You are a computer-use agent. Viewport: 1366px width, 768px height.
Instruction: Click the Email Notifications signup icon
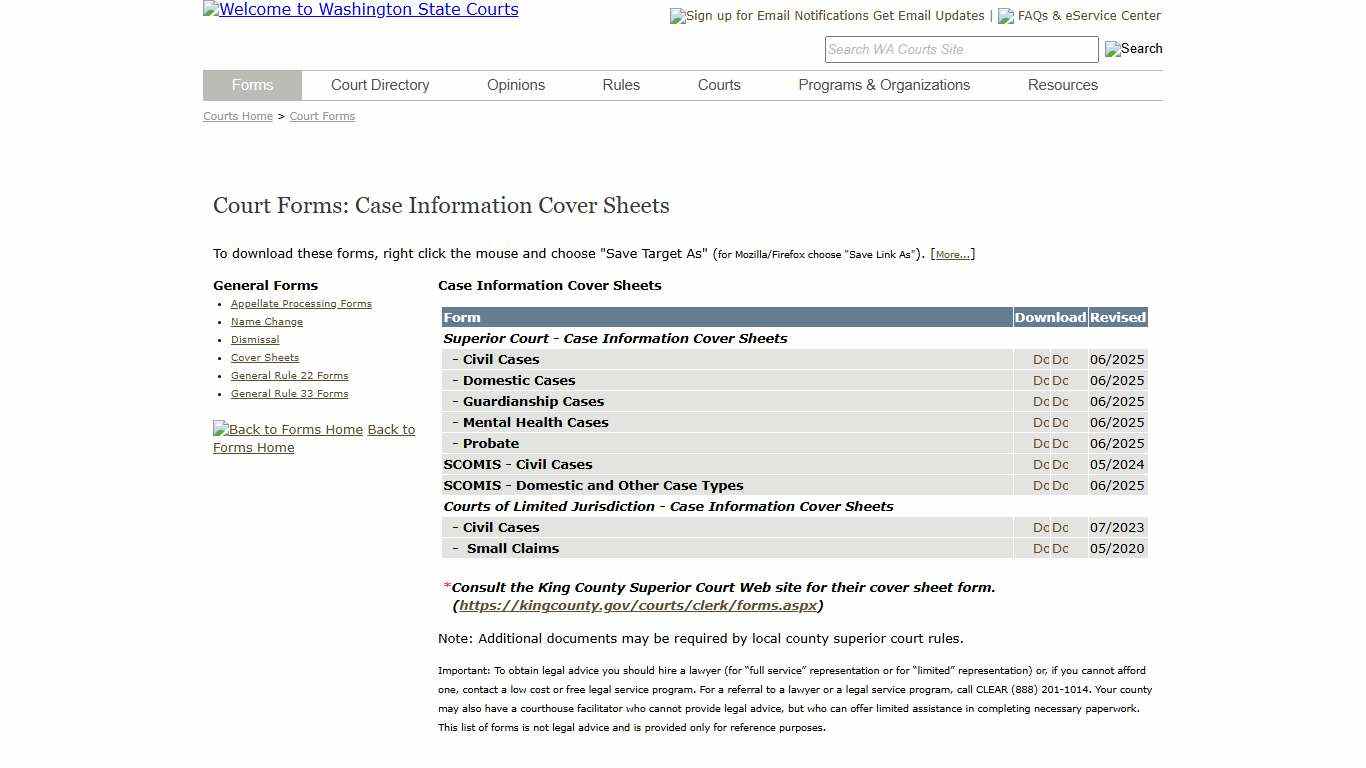coord(676,16)
